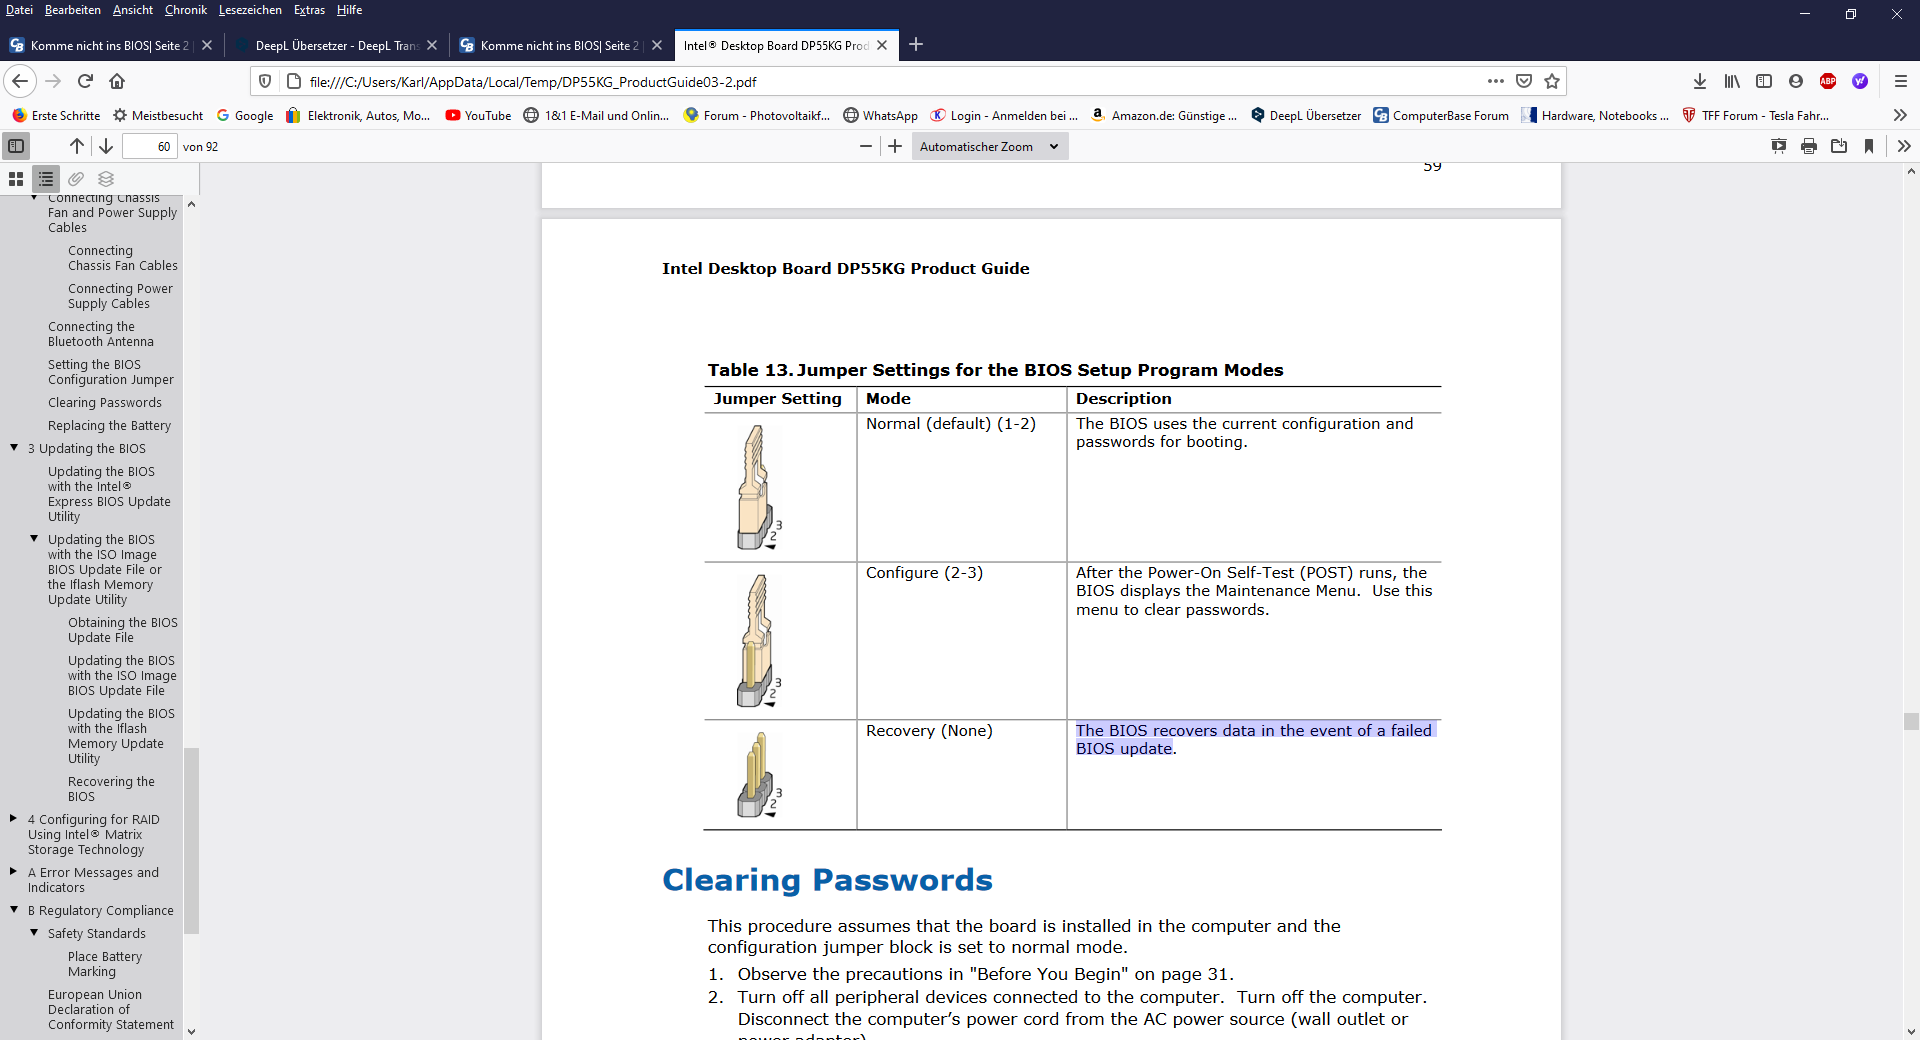Expand A Error Messages and Indicators
The width and height of the screenshot is (1920, 1040).
pyautogui.click(x=14, y=872)
